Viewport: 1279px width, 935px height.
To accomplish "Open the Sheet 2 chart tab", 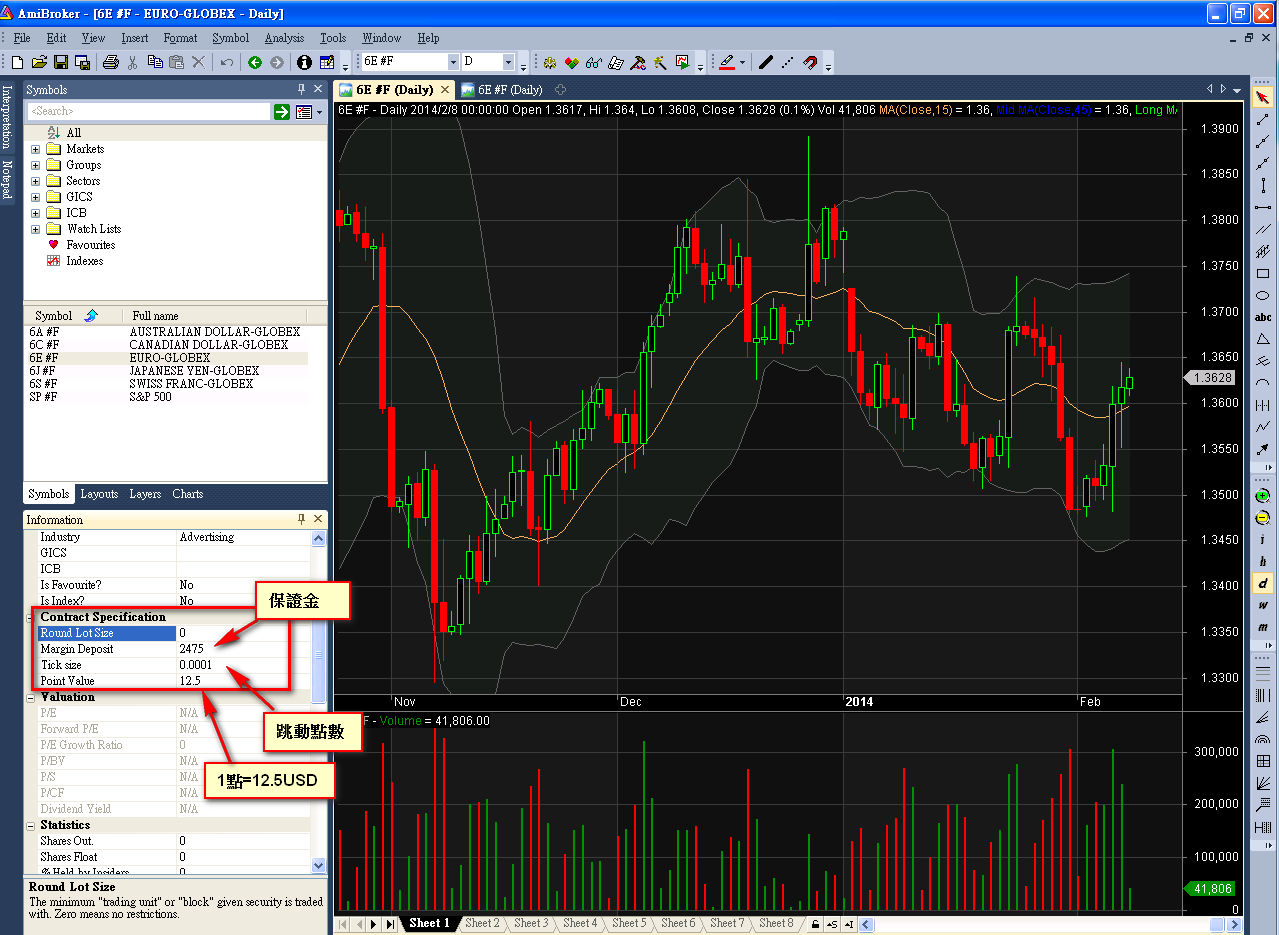I will tap(482, 923).
